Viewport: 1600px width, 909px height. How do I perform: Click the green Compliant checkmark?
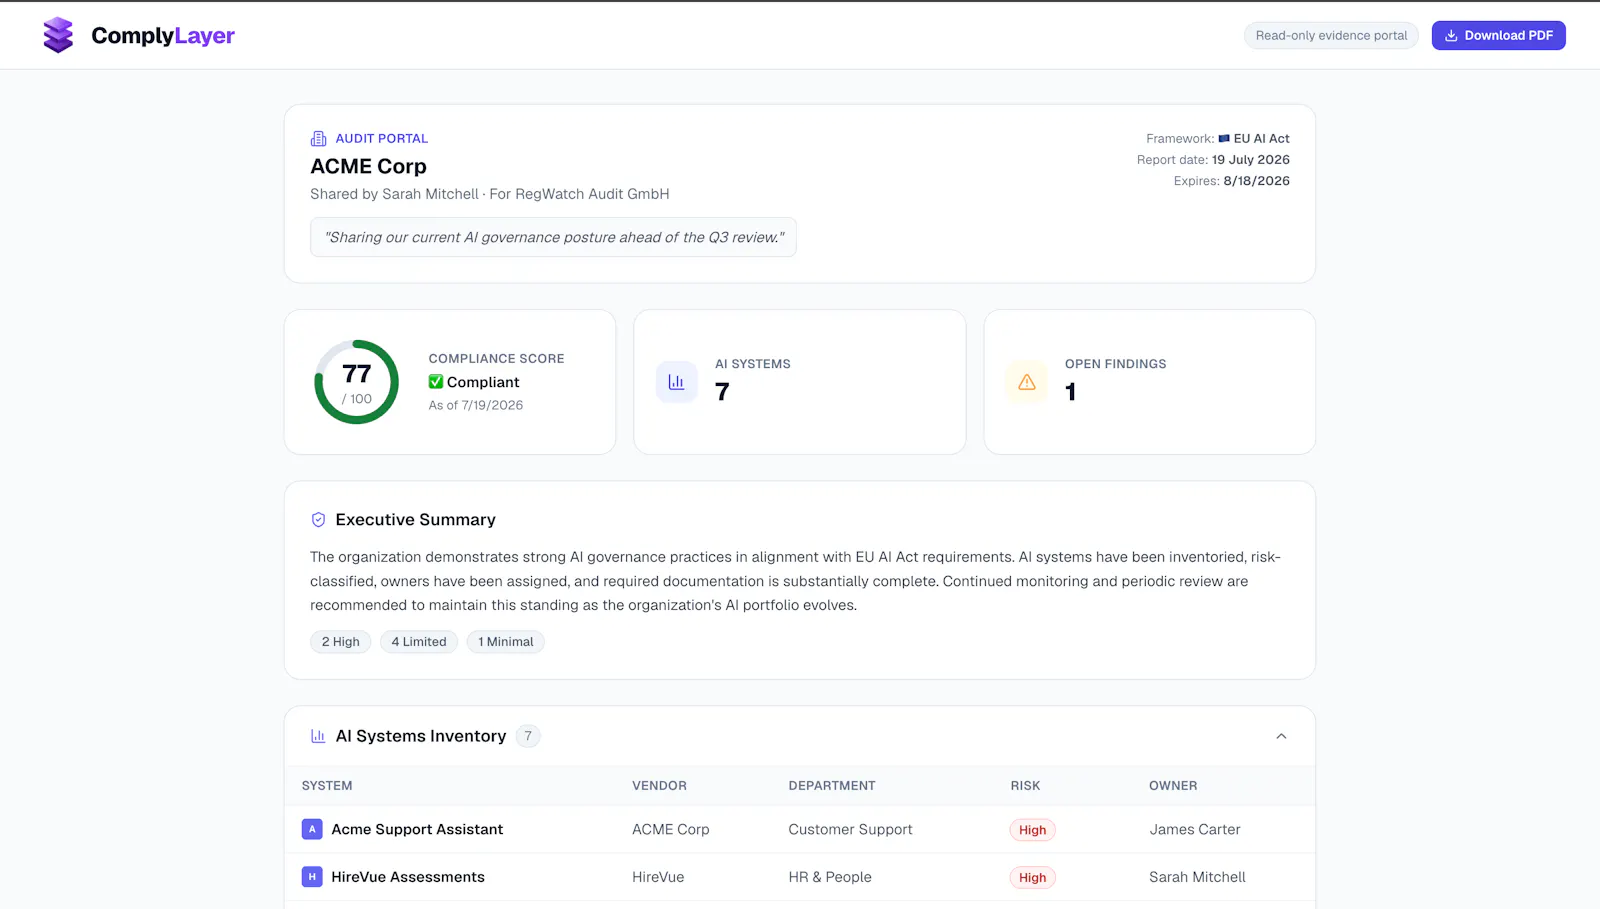[x=436, y=382]
